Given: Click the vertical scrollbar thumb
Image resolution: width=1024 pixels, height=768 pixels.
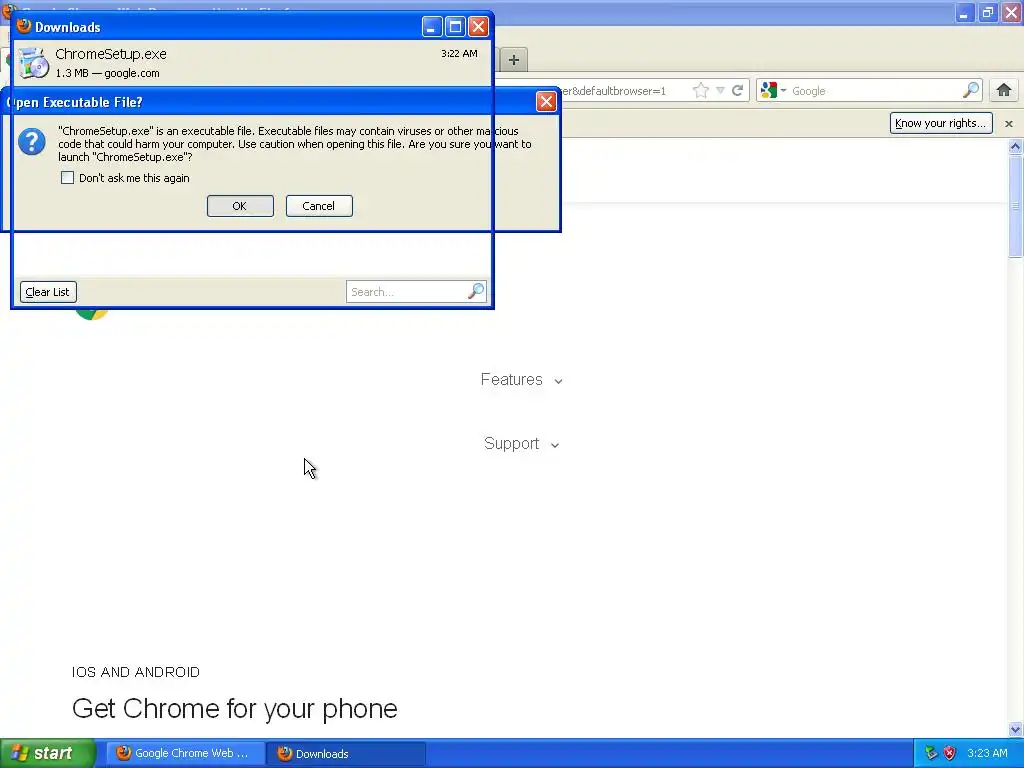Looking at the screenshot, I should [x=1015, y=206].
